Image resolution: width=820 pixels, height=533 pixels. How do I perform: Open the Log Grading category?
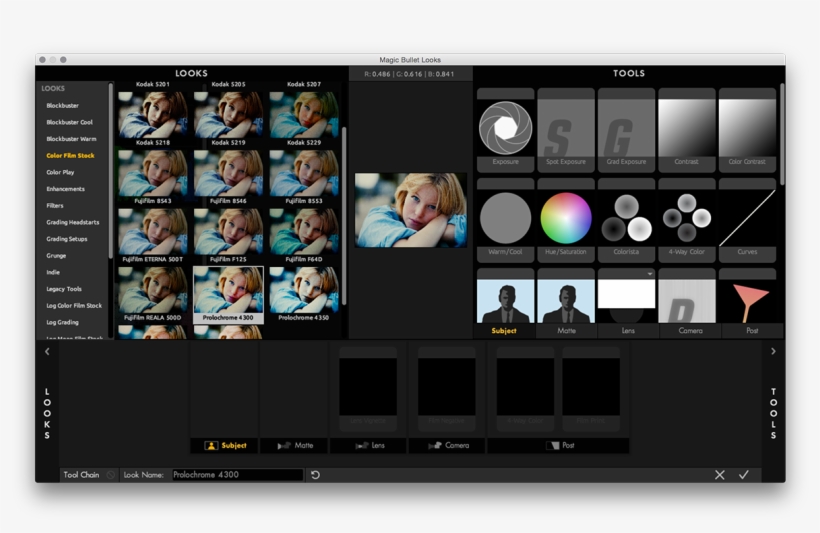62,323
